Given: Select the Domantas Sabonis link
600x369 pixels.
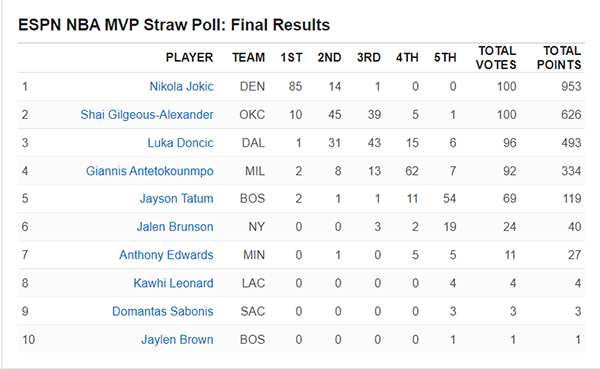Looking at the screenshot, I should 163,311.
